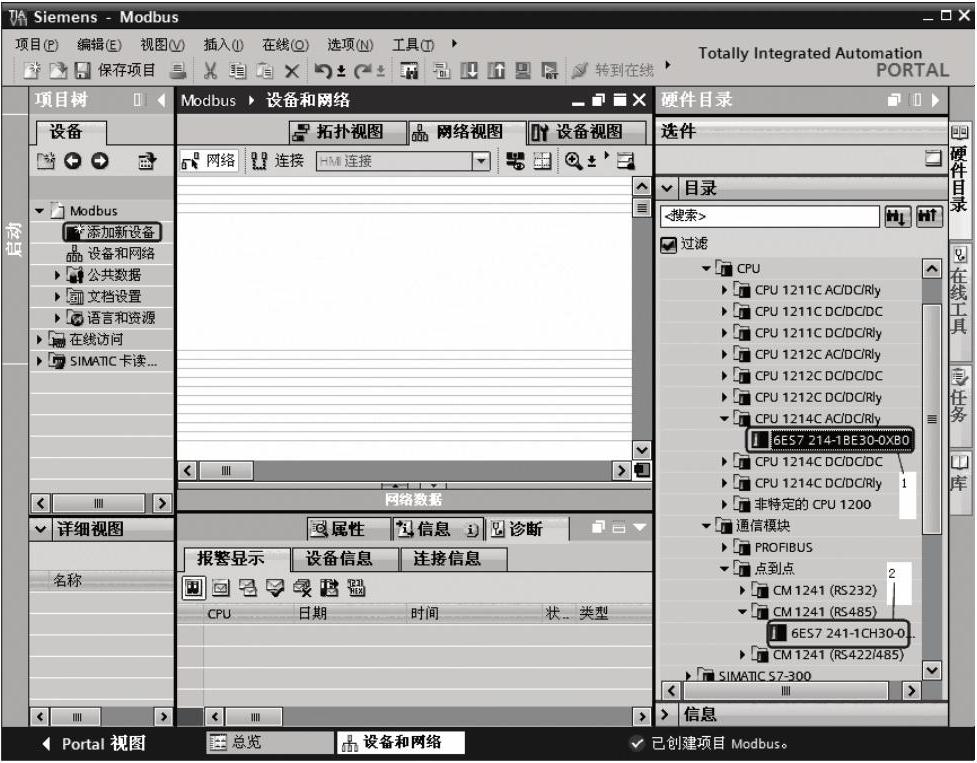Open the 插入(I) menu
This screenshot has width=977, height=763.
[223, 45]
